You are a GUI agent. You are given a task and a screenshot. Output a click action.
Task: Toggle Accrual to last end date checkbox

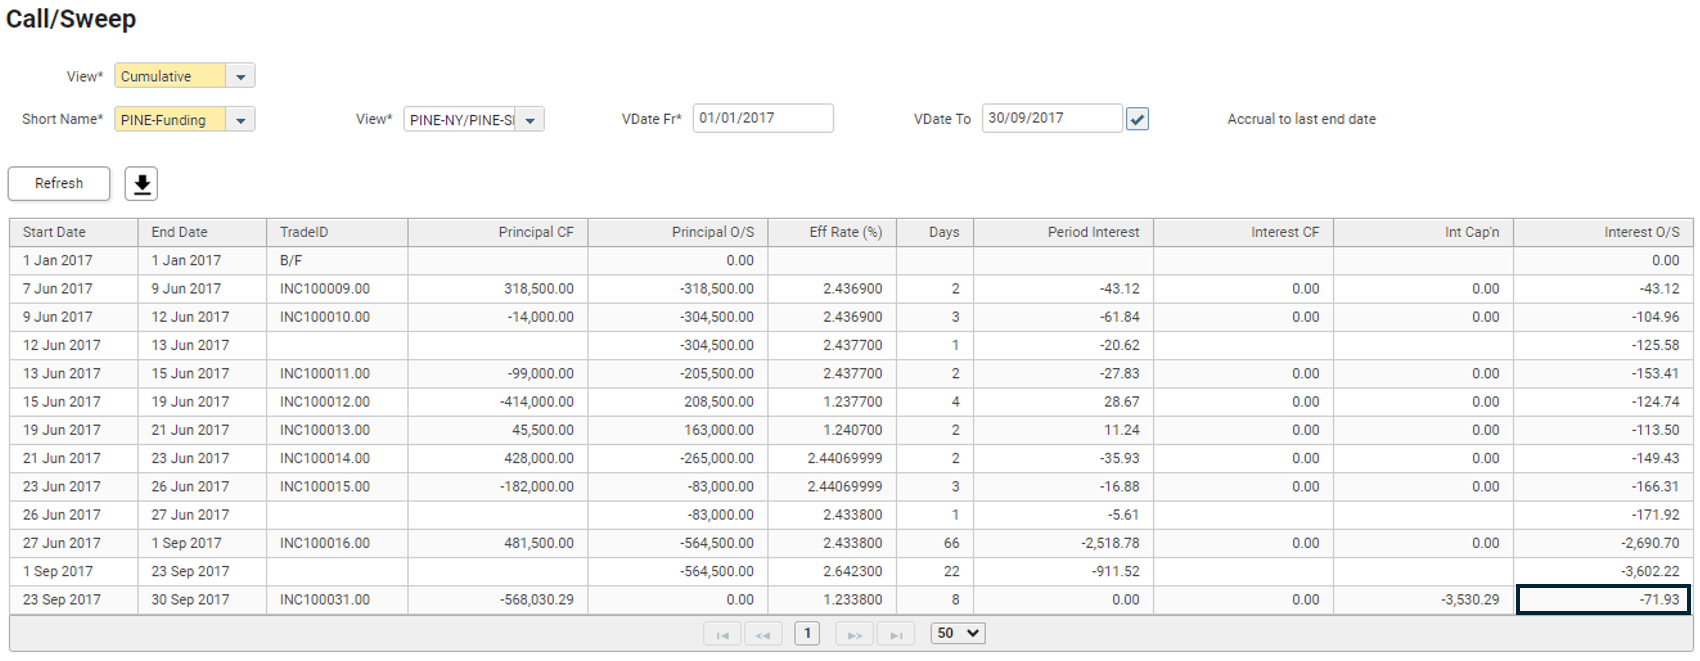click(1137, 119)
